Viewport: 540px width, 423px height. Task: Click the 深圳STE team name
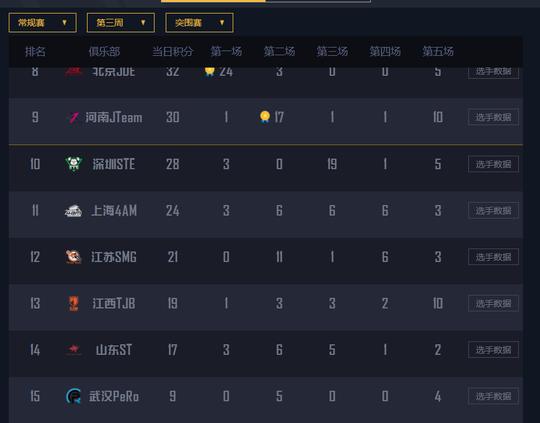(x=114, y=164)
